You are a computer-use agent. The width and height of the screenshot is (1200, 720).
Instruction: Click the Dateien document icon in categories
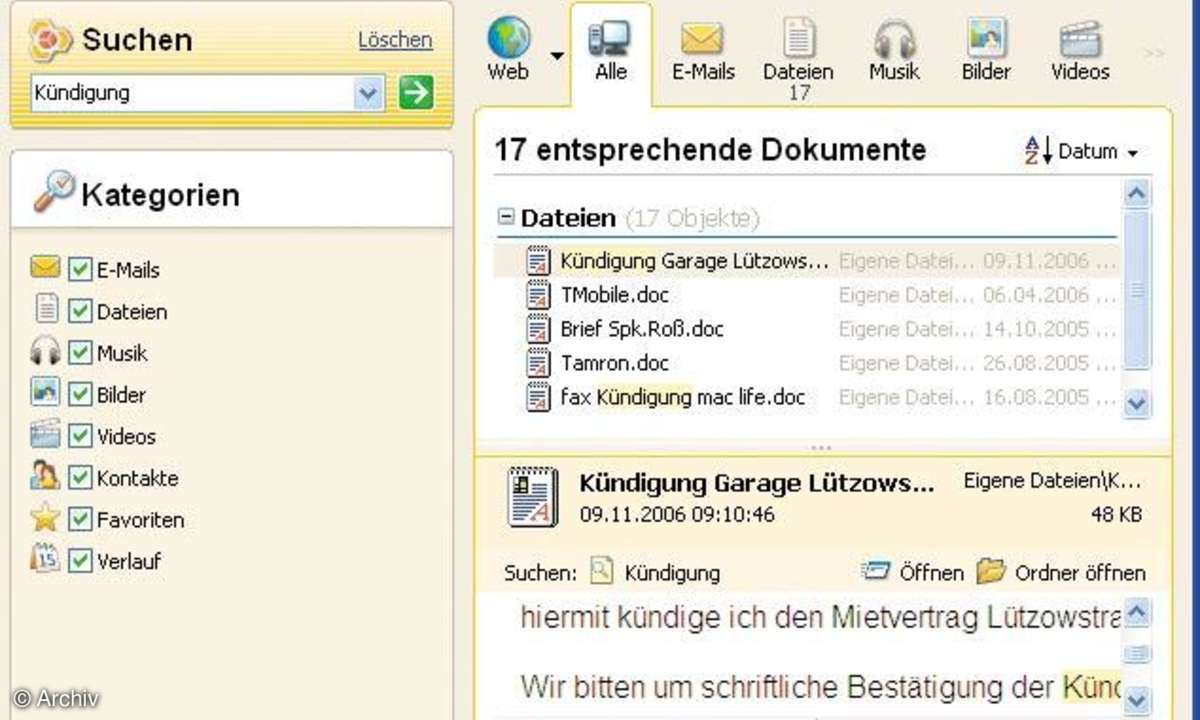(x=46, y=309)
